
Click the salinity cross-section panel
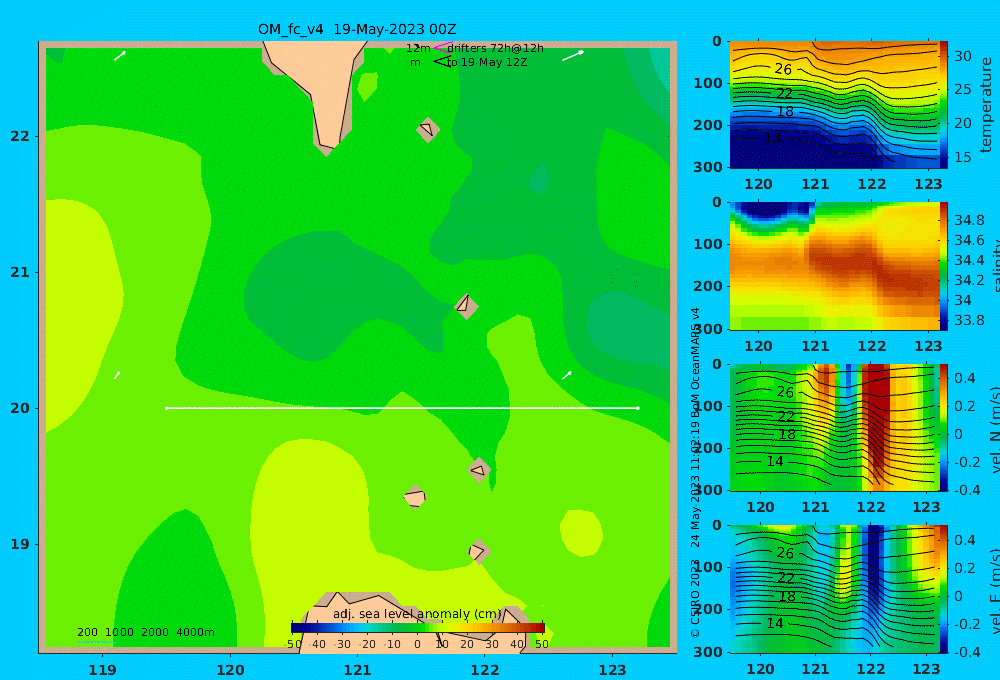pos(834,266)
